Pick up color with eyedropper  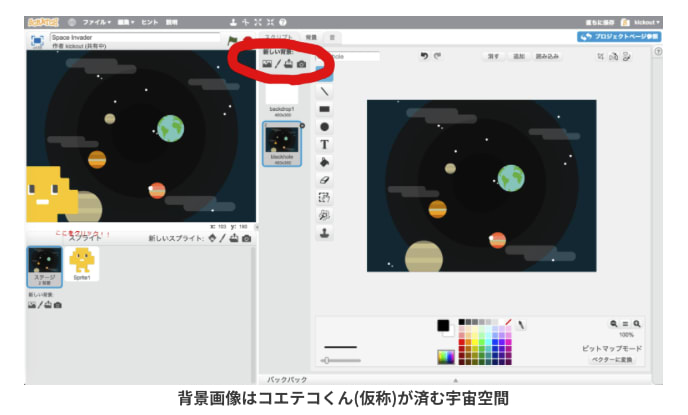(x=521, y=325)
